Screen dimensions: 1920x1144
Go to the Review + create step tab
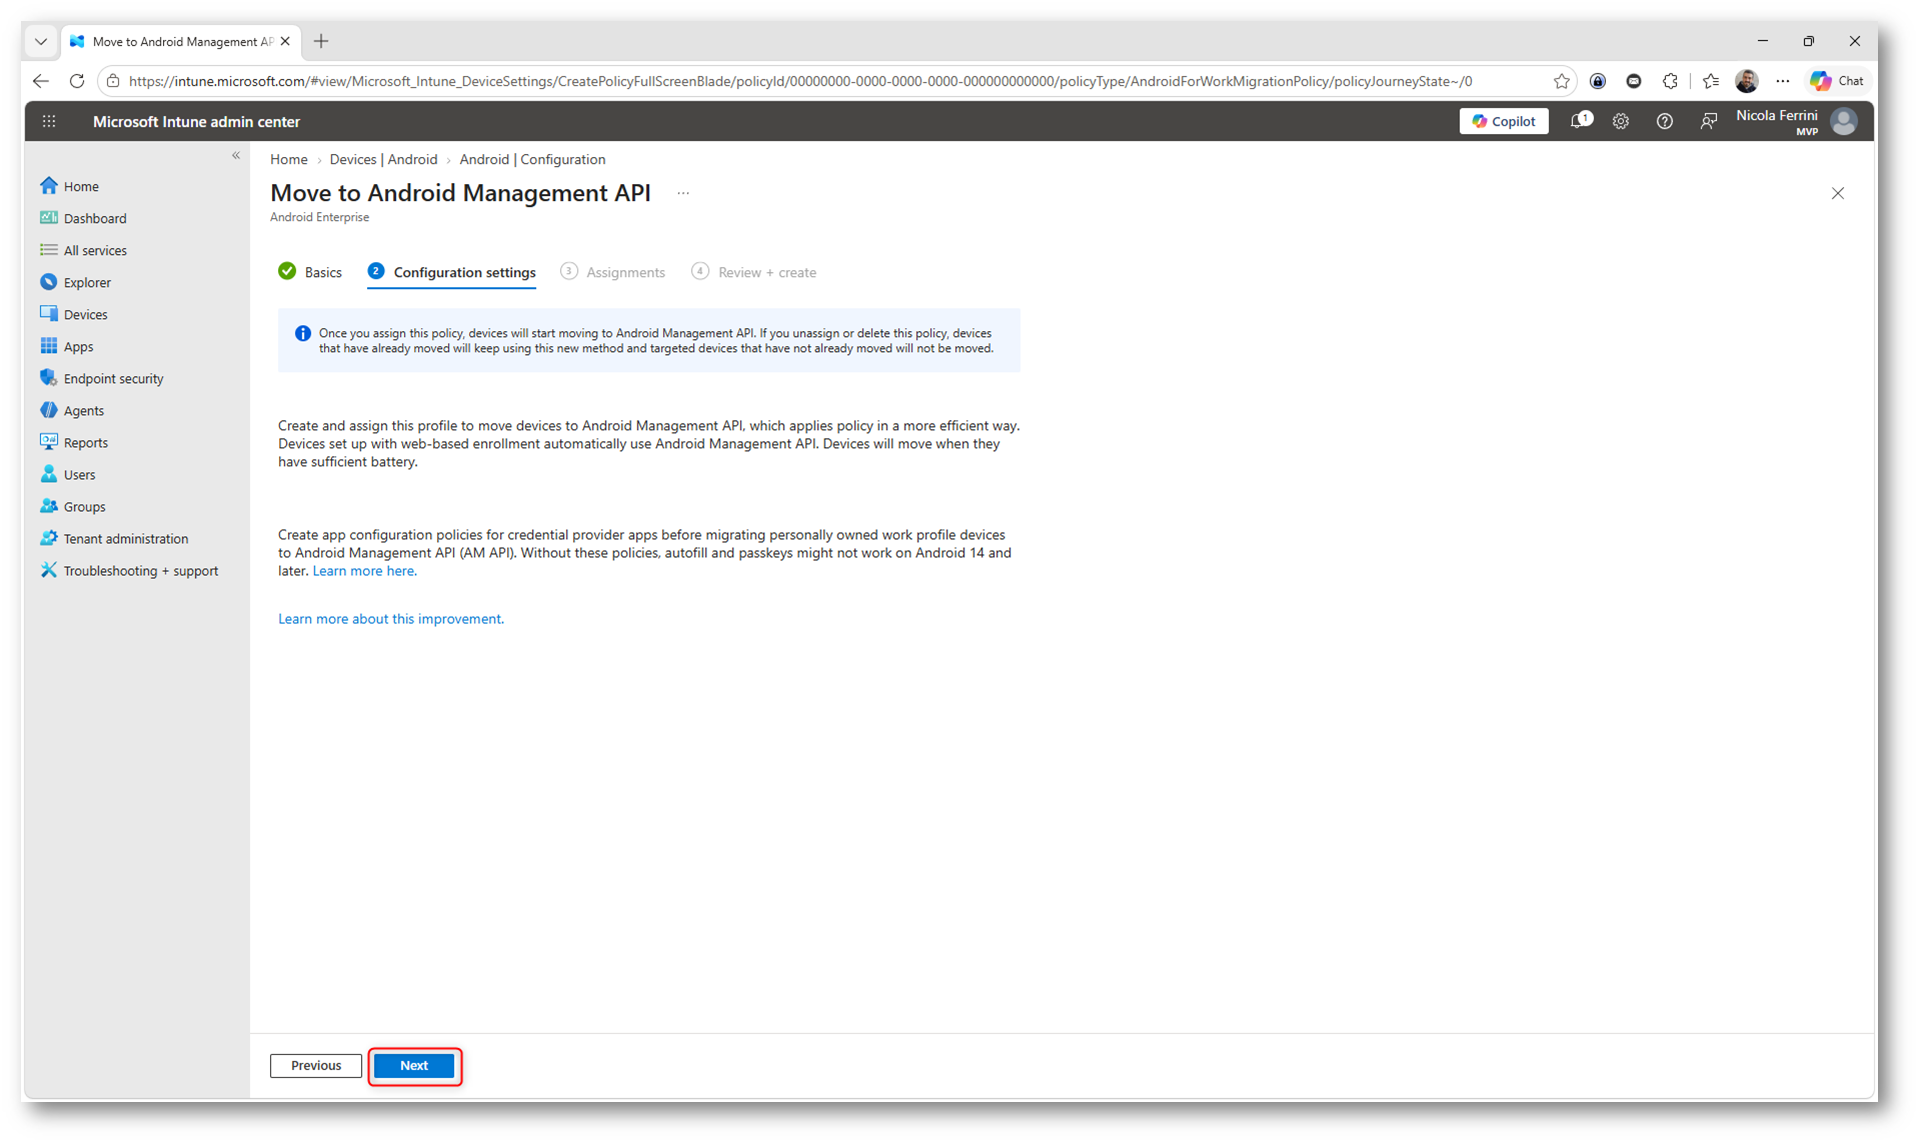tap(754, 272)
